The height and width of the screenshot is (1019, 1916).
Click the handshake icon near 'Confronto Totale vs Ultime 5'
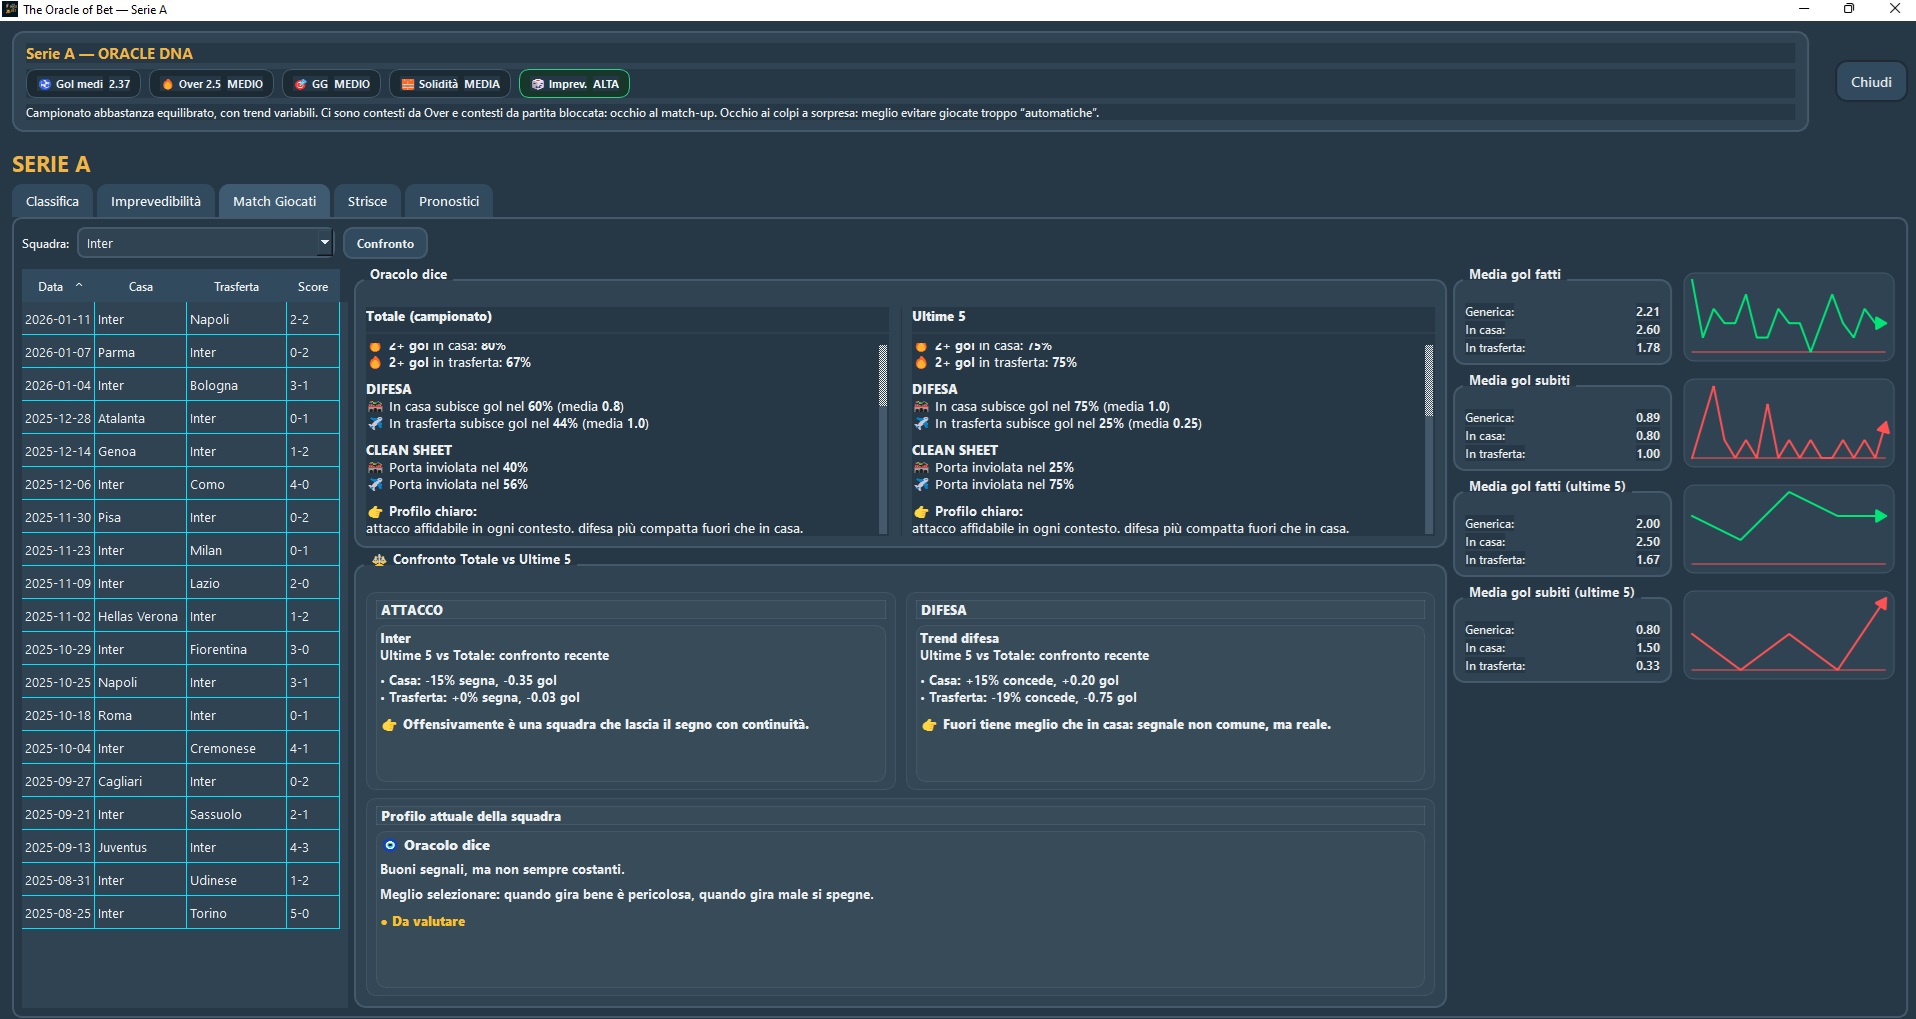(378, 560)
